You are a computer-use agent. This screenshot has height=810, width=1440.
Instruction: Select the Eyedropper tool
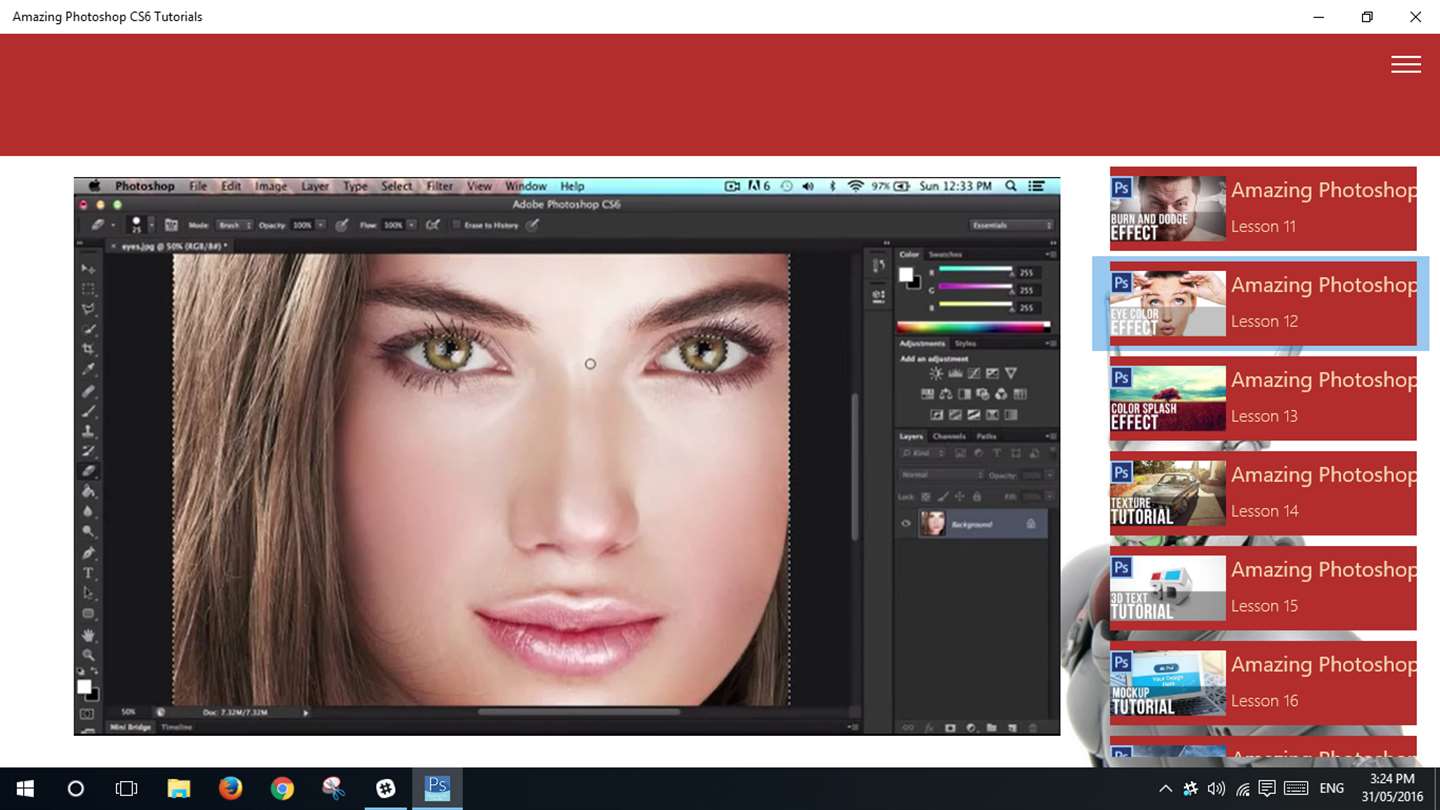point(88,371)
